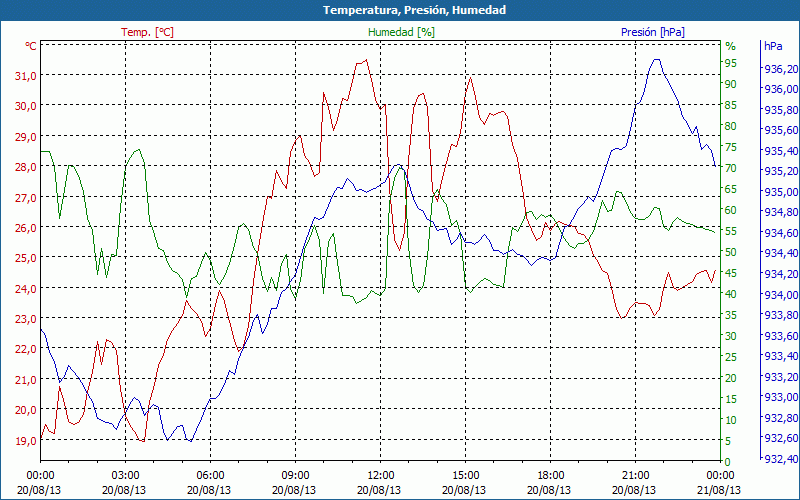
Task: Click humidity axis value 25
Action: (731, 357)
